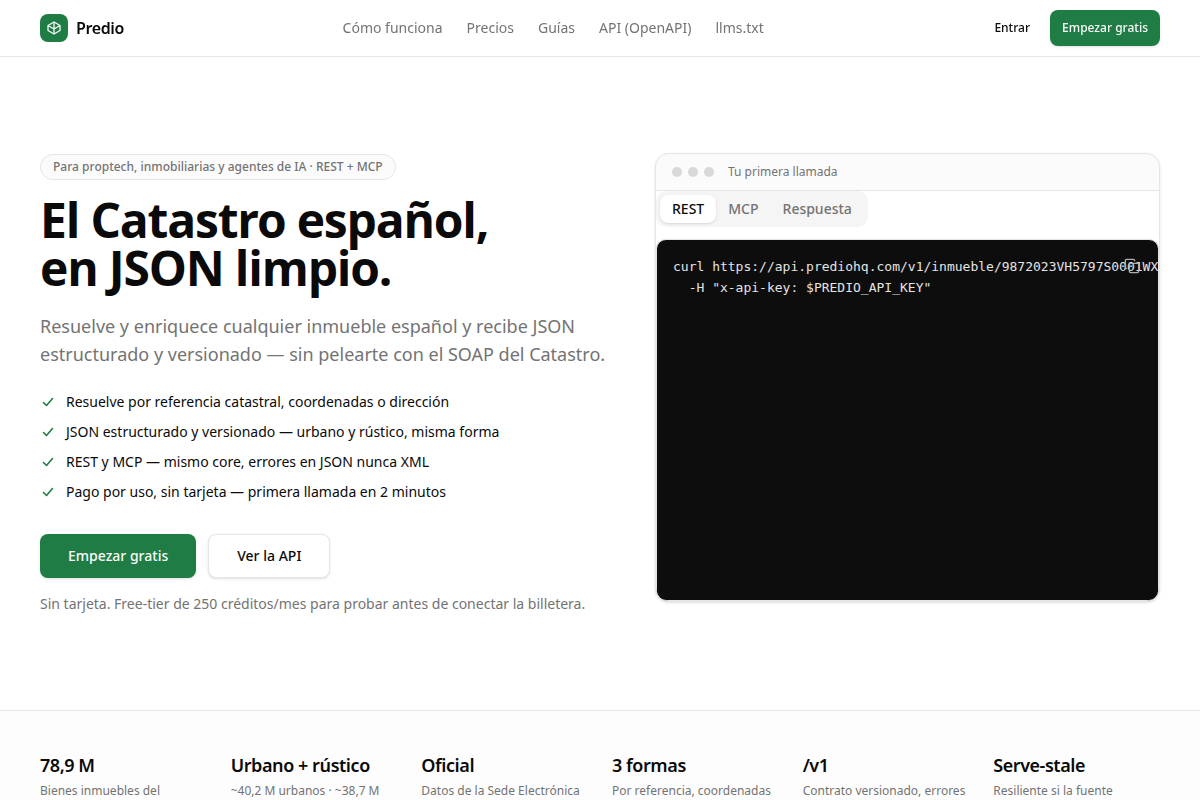
Task: Open the Guías section
Action: pos(556,28)
